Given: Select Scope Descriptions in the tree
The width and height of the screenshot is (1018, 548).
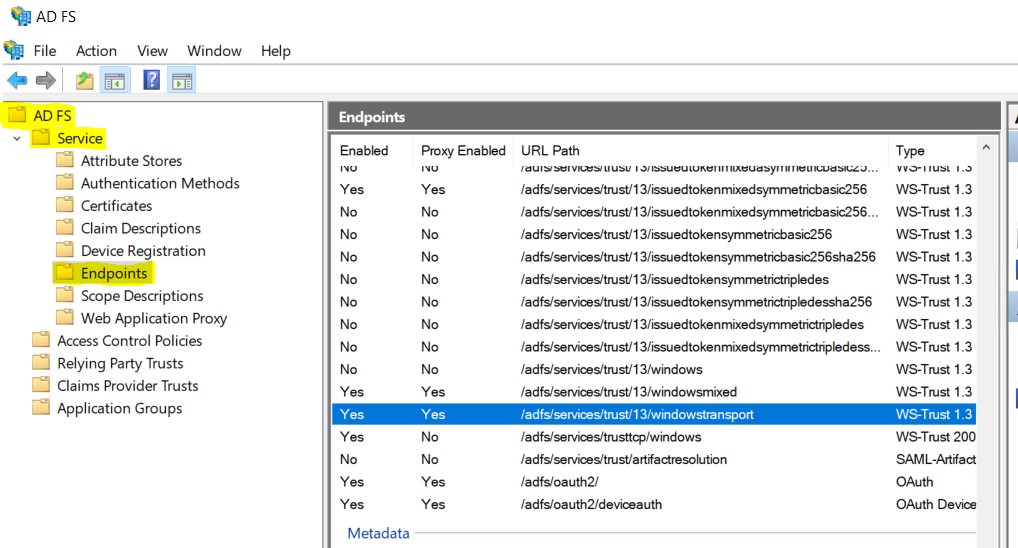Looking at the screenshot, I should 142,295.
